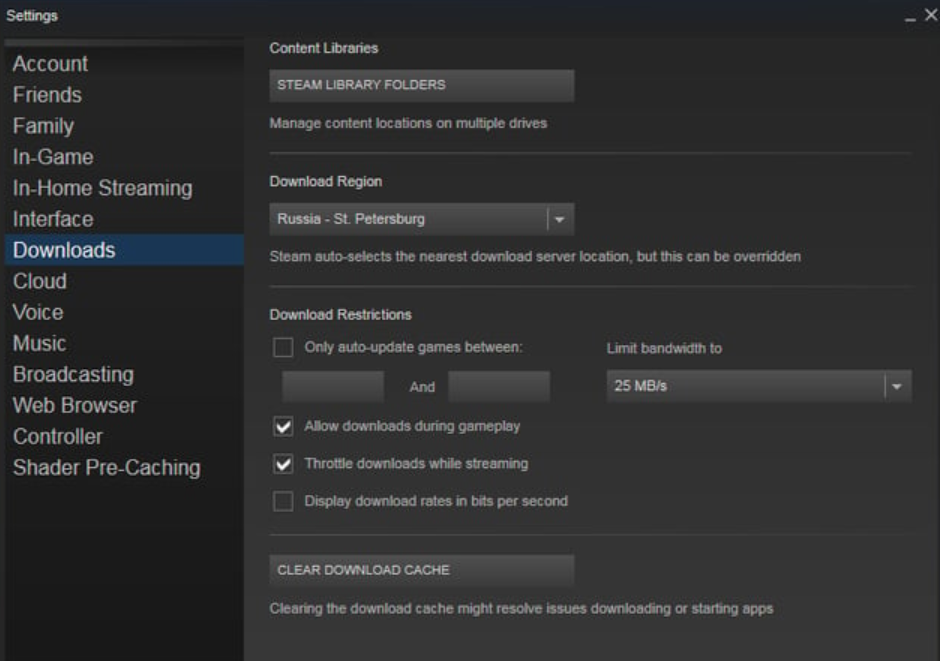
Task: Close the Settings window
Action: click(x=930, y=15)
